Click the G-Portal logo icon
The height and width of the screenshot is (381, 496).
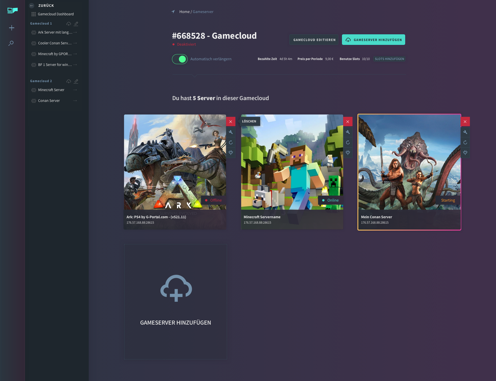pos(12,10)
